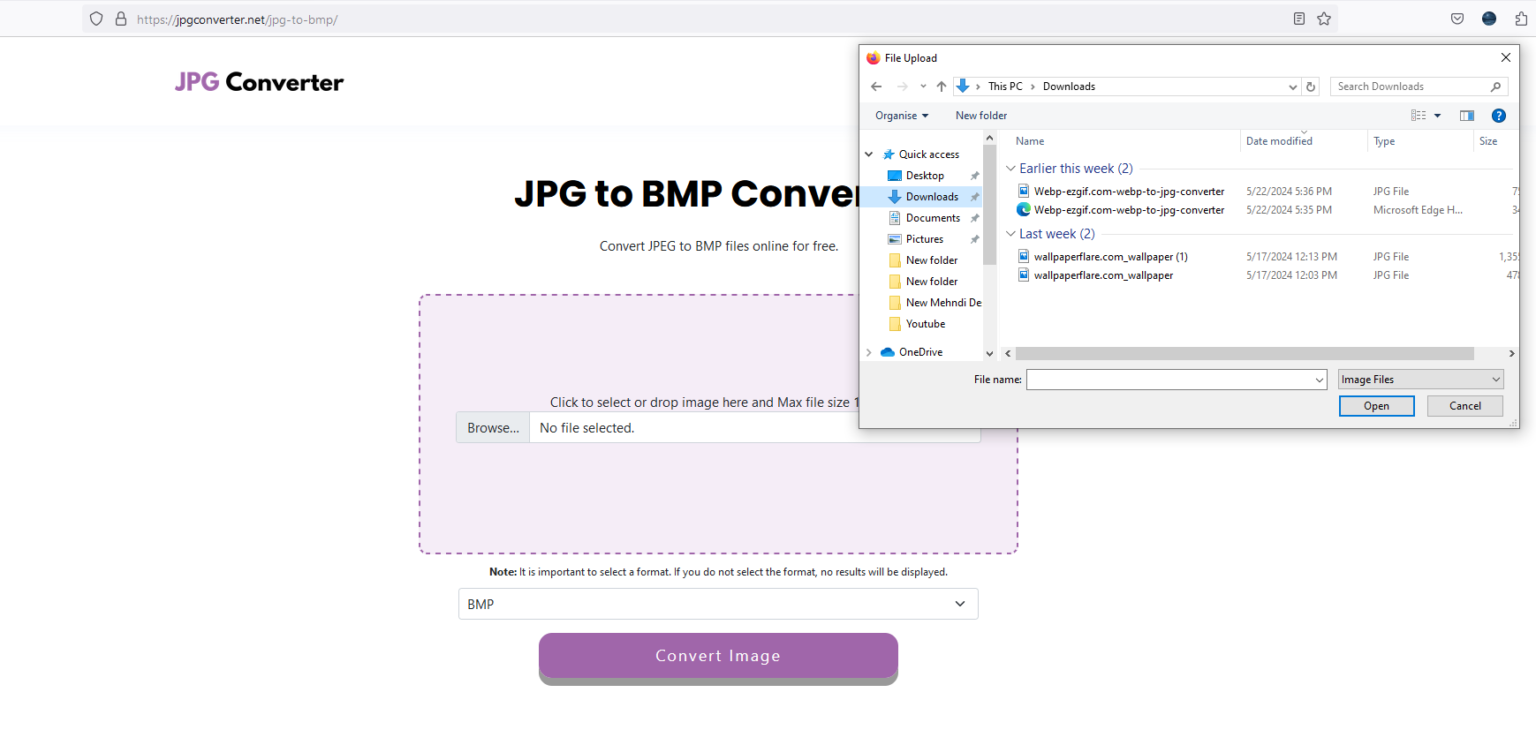Refresh the Downloads folder listing
Screen dimensions: 1536x730
coord(1311,87)
